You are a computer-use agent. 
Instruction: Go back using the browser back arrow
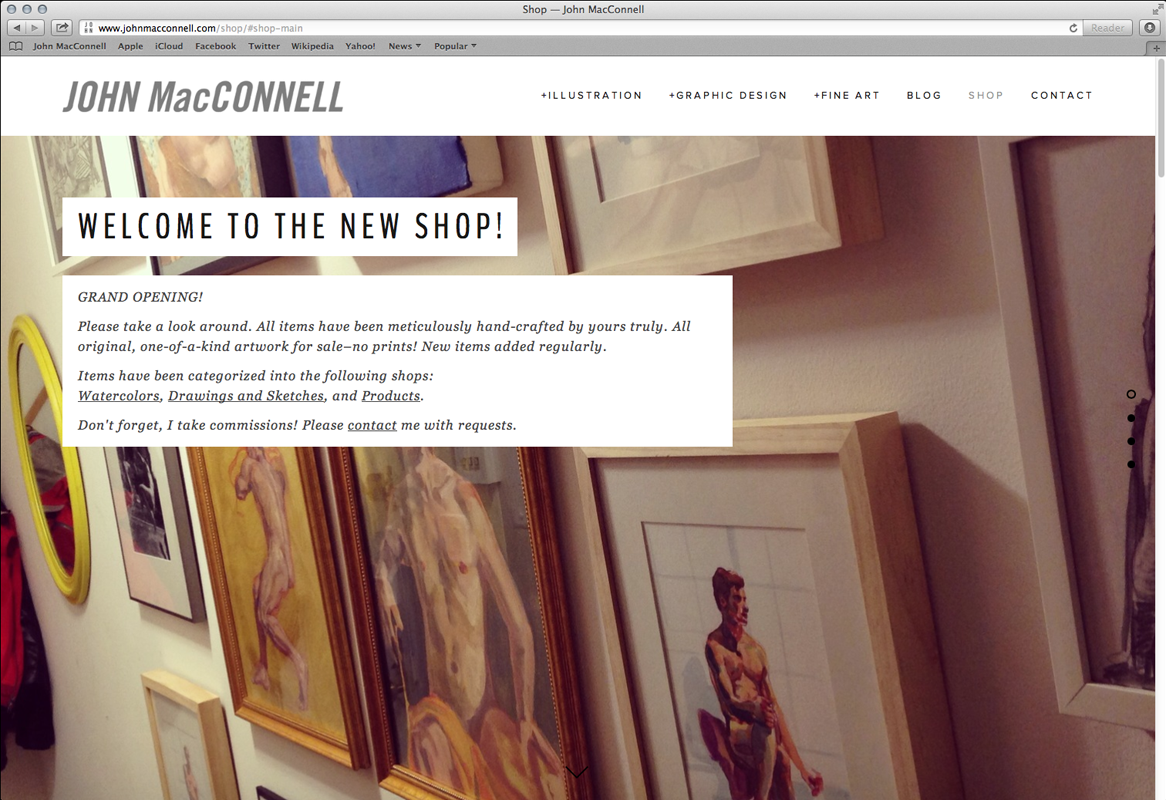pos(16,28)
